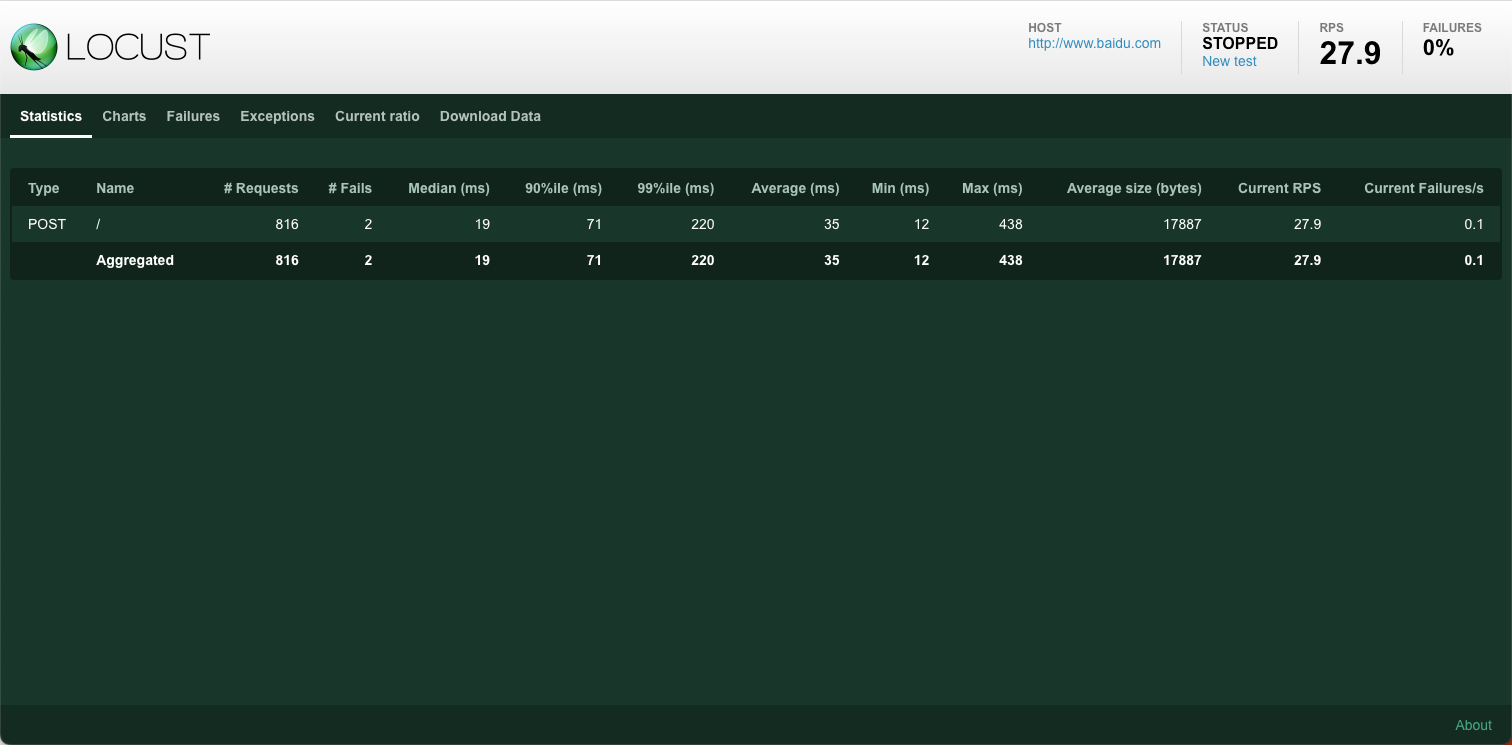Click 90%ile value 71 in POST row
This screenshot has width=1512, height=745.
point(594,224)
